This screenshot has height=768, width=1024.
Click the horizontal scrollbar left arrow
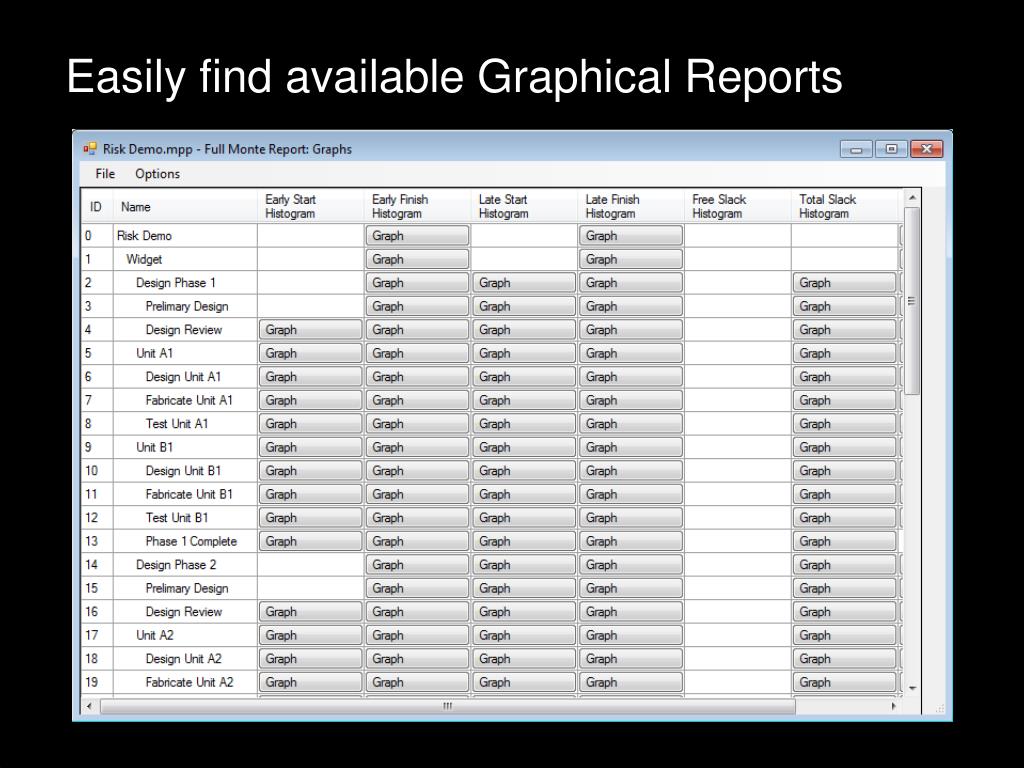click(x=89, y=706)
